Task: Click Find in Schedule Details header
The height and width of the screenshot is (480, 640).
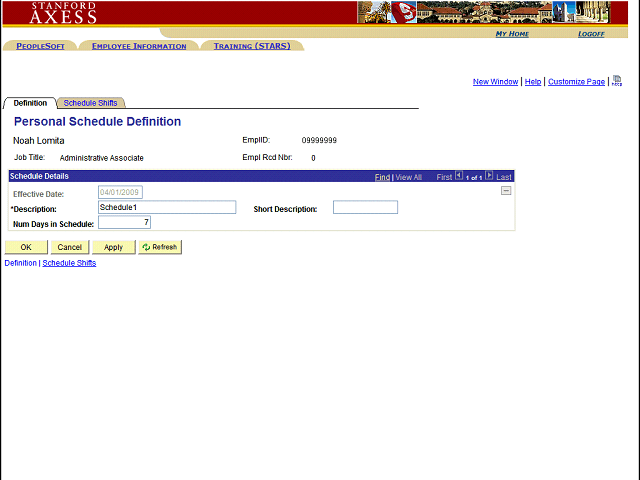Action: tap(382, 177)
